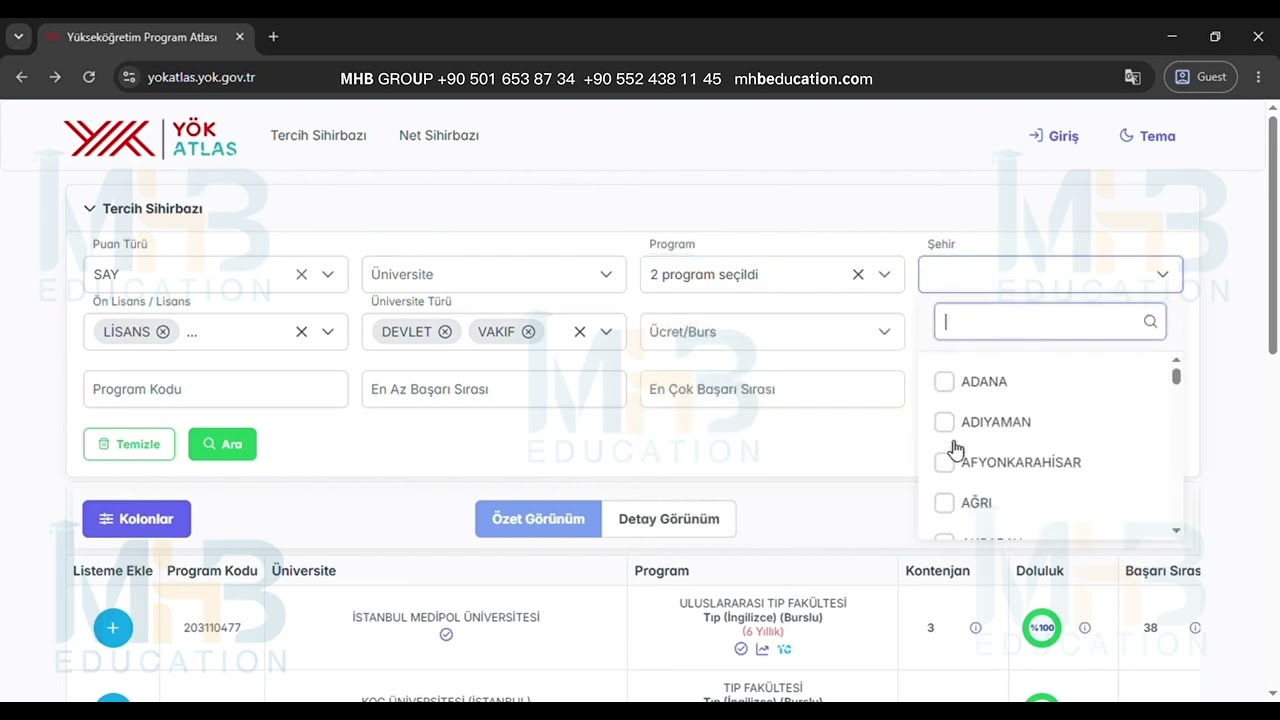The width and height of the screenshot is (1280, 720).
Task: Open the Üniversite Türü dropdown arrow
Action: [606, 332]
